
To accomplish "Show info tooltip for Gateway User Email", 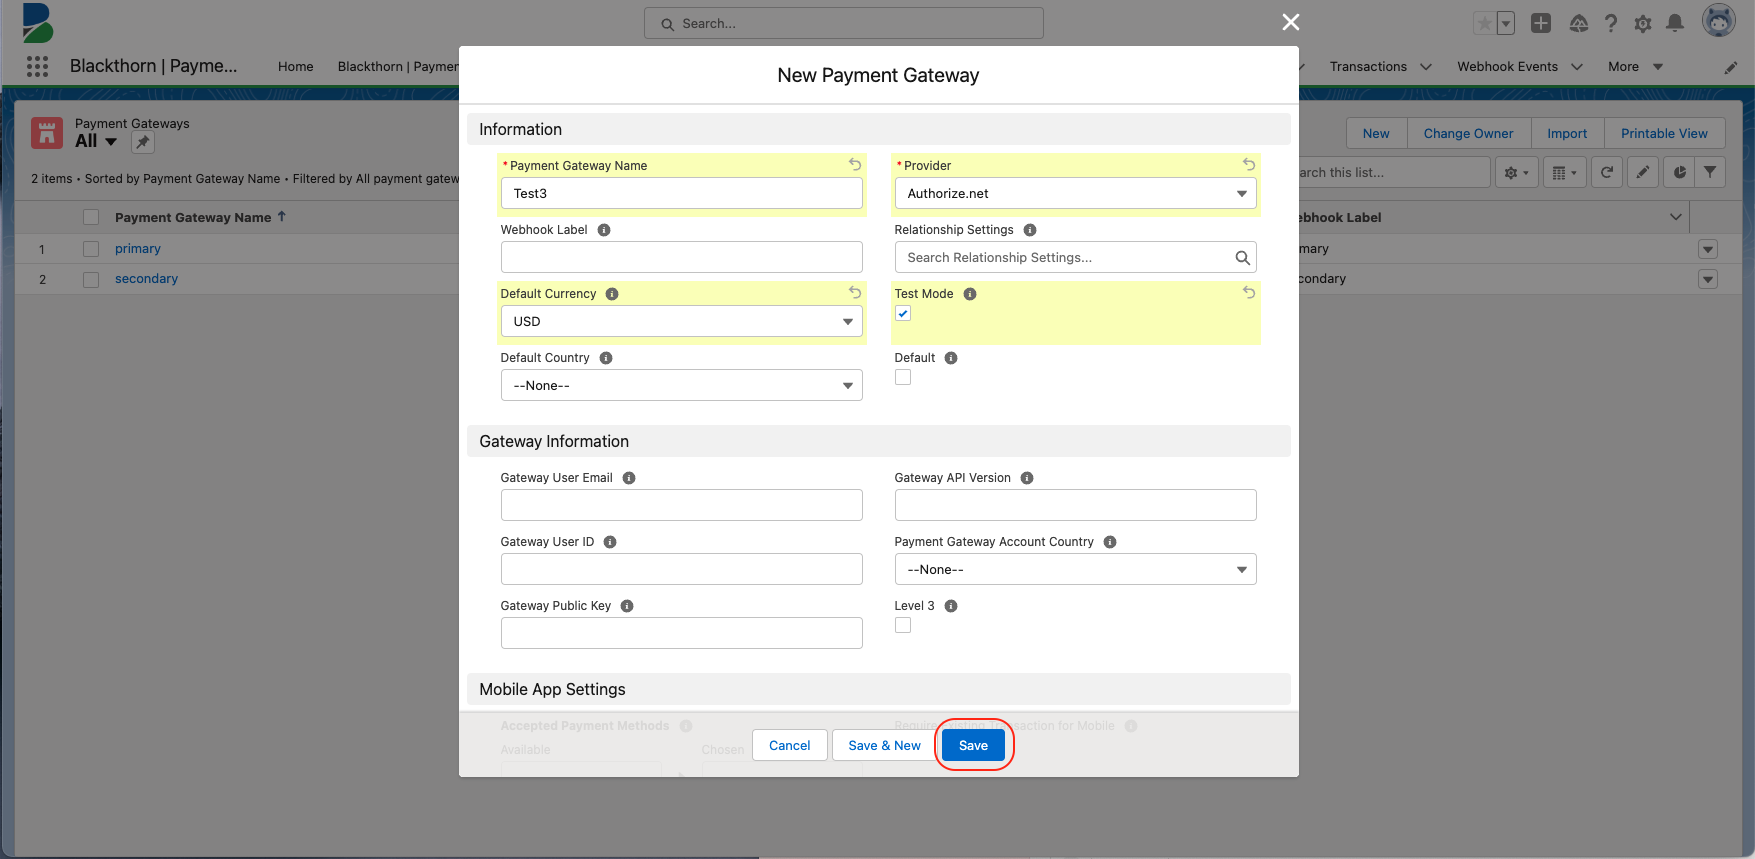I will [629, 478].
